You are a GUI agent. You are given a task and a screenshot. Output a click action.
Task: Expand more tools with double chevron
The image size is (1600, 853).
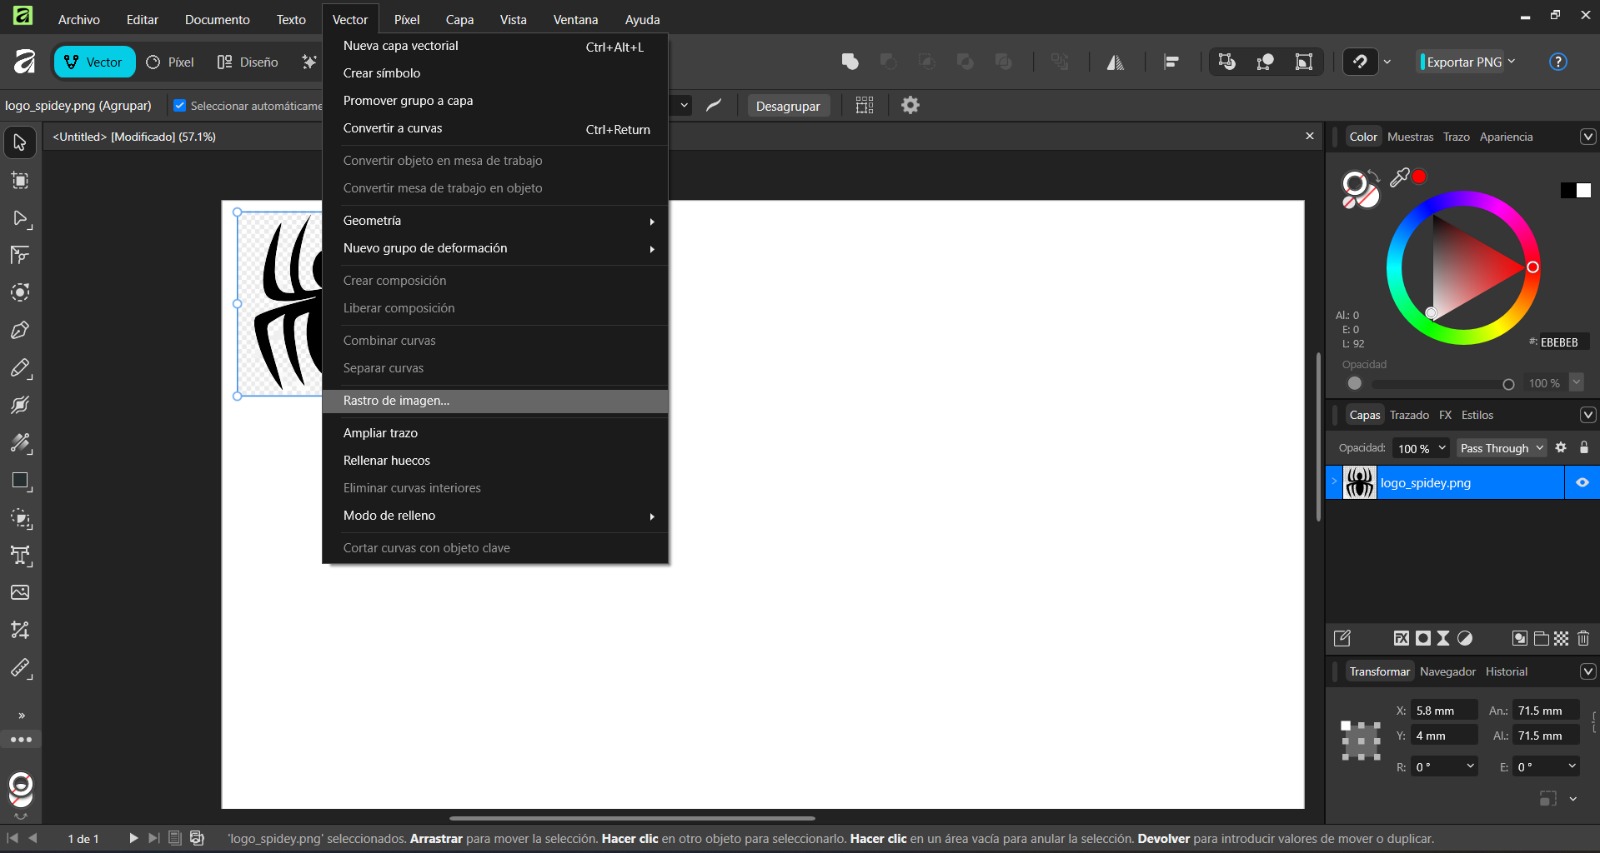tap(21, 716)
